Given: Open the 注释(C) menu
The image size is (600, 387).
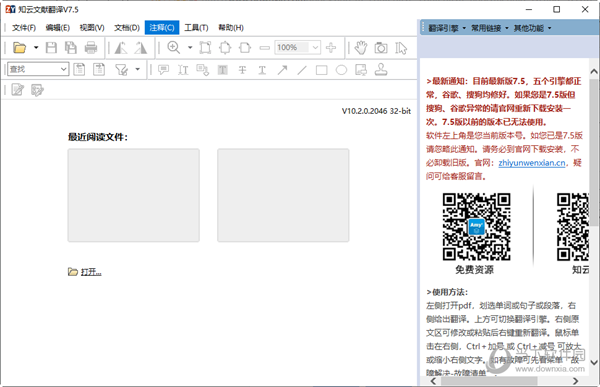Looking at the screenshot, I should (x=162, y=28).
